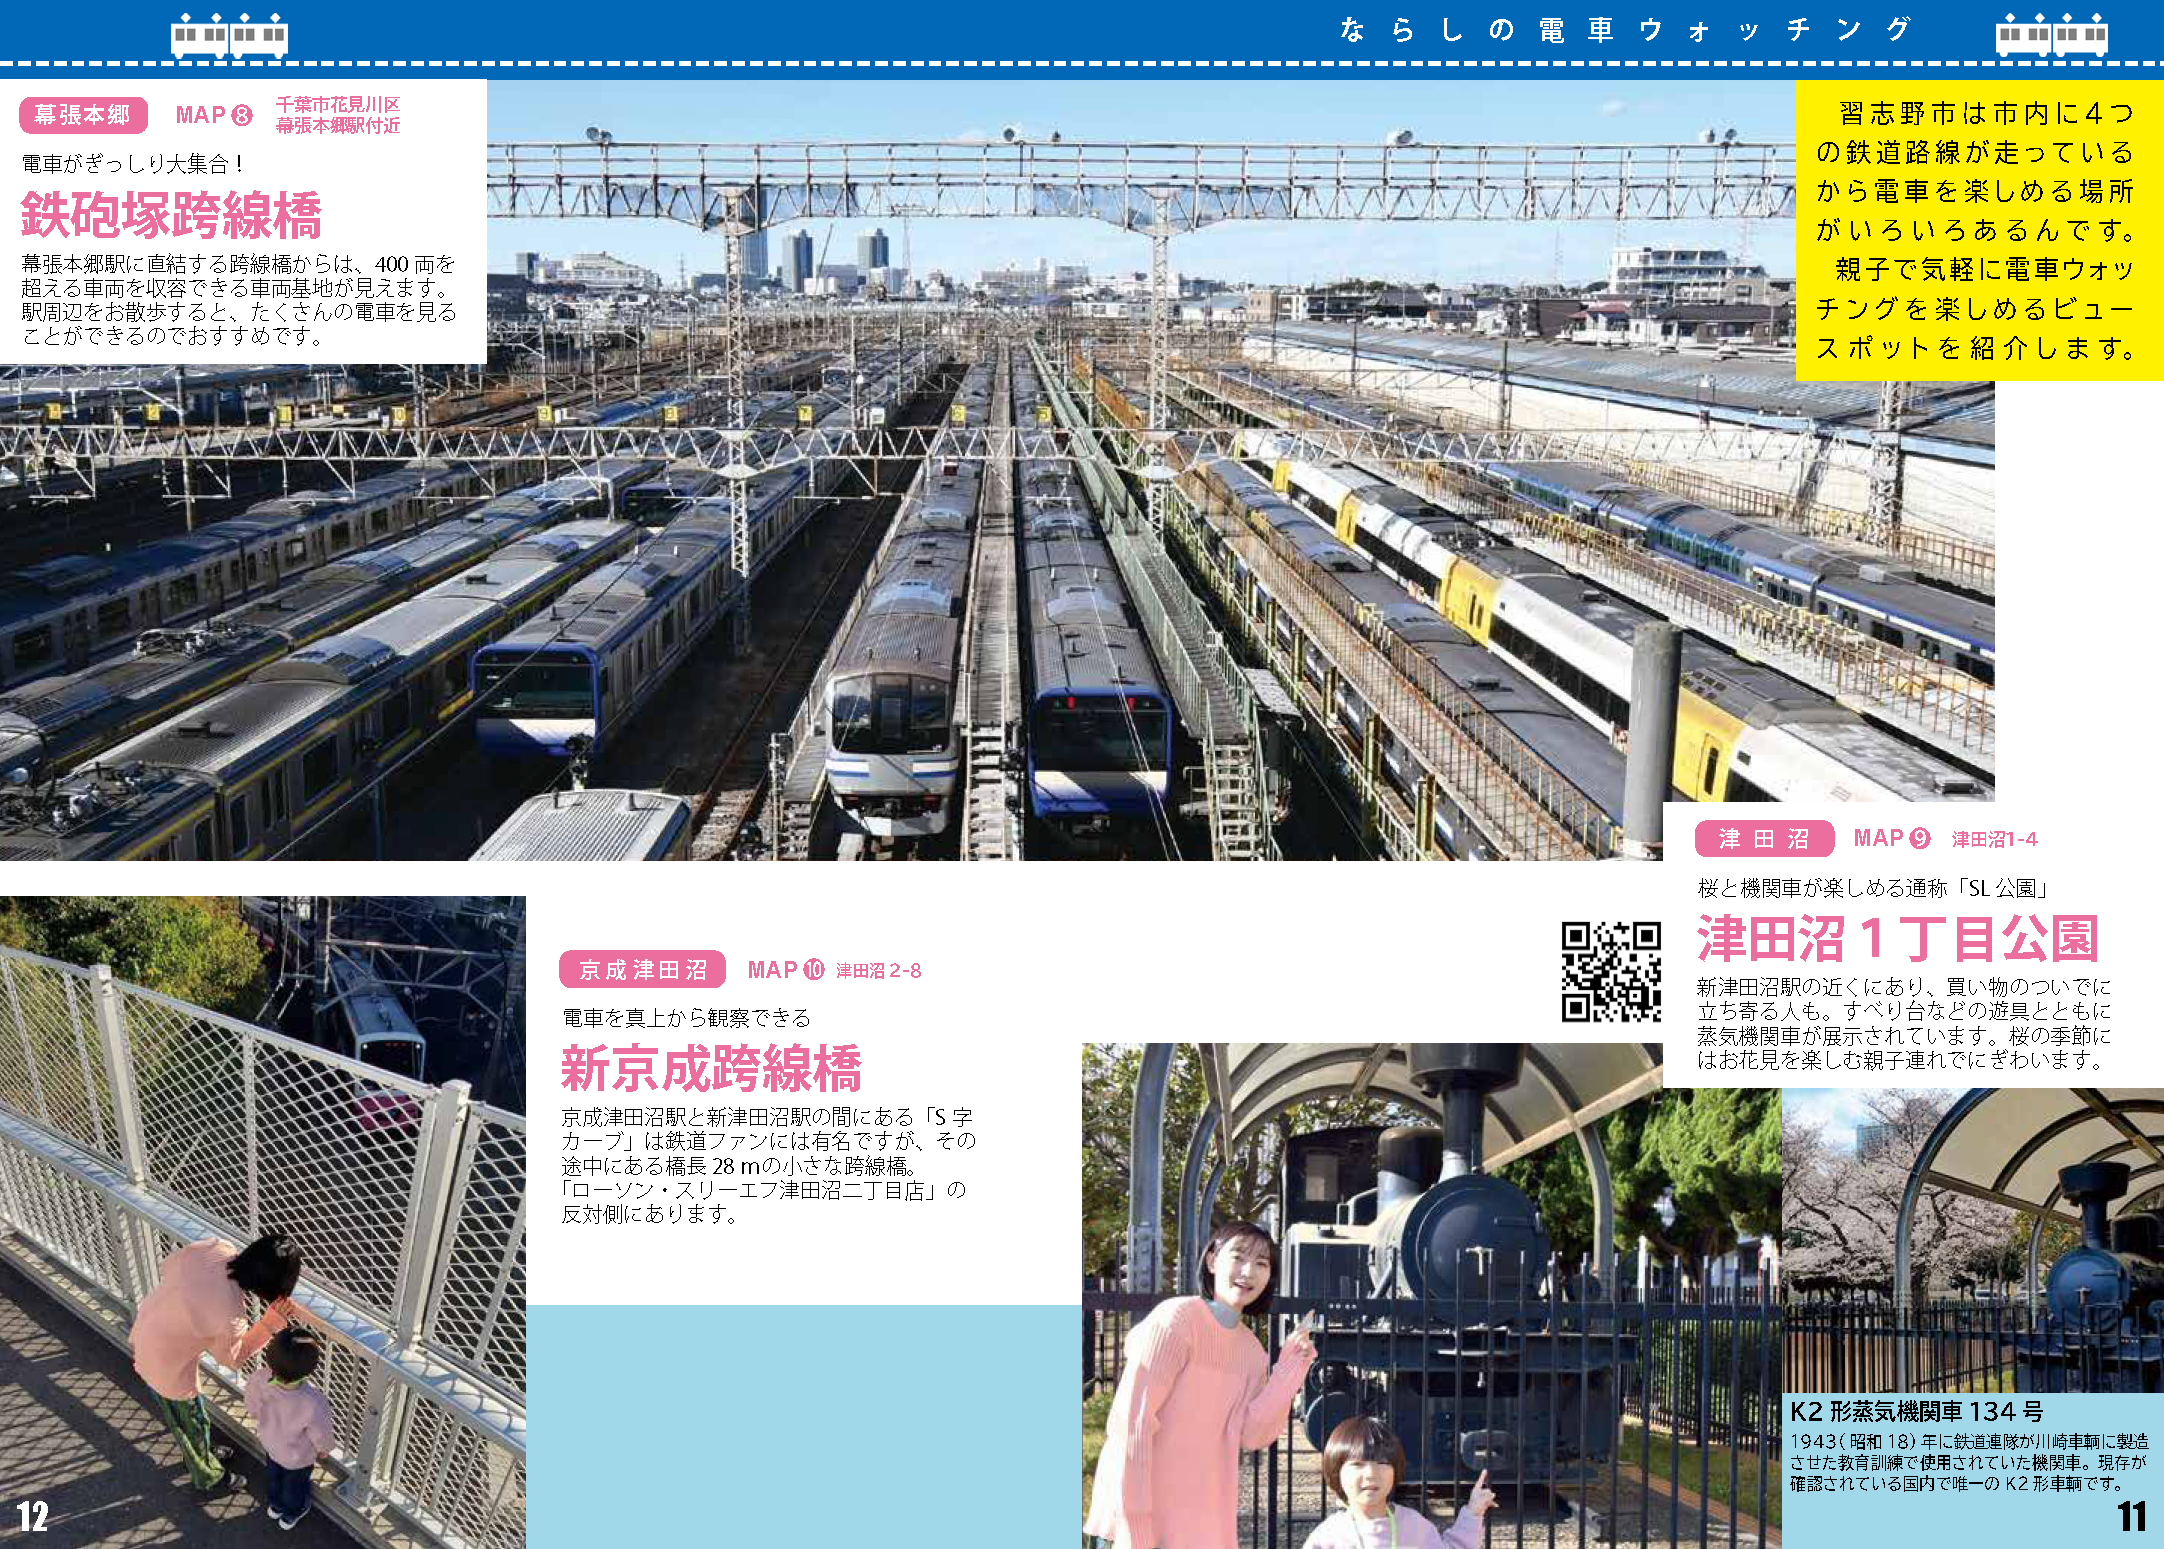Click the MAP 9 marker label
The image size is (2164, 1549).
1891,838
